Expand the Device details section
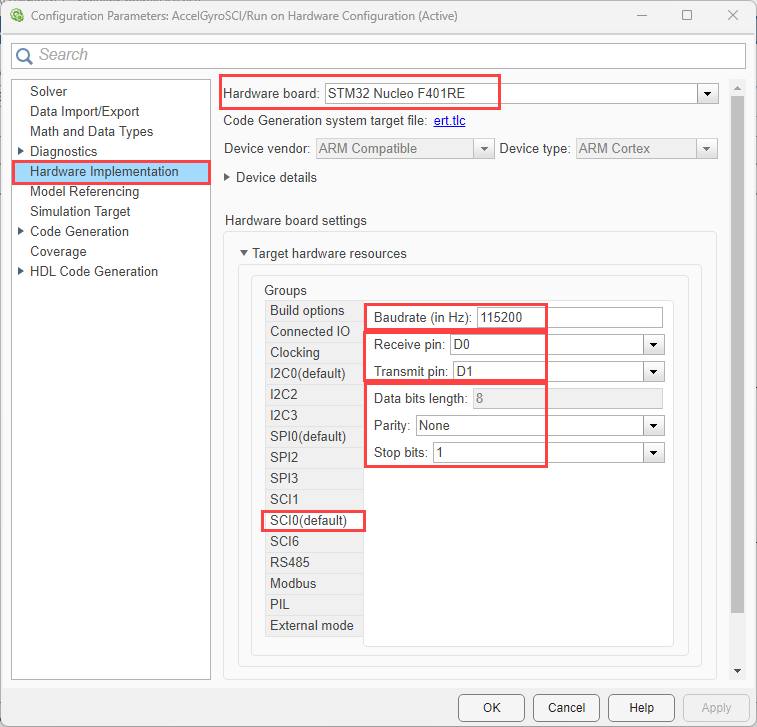This screenshot has height=727, width=757. point(227,177)
